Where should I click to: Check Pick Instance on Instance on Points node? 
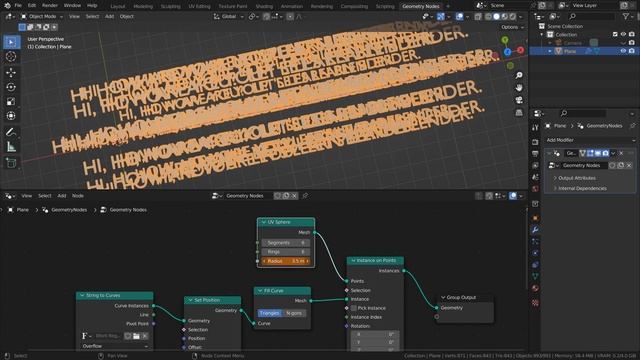[353, 308]
